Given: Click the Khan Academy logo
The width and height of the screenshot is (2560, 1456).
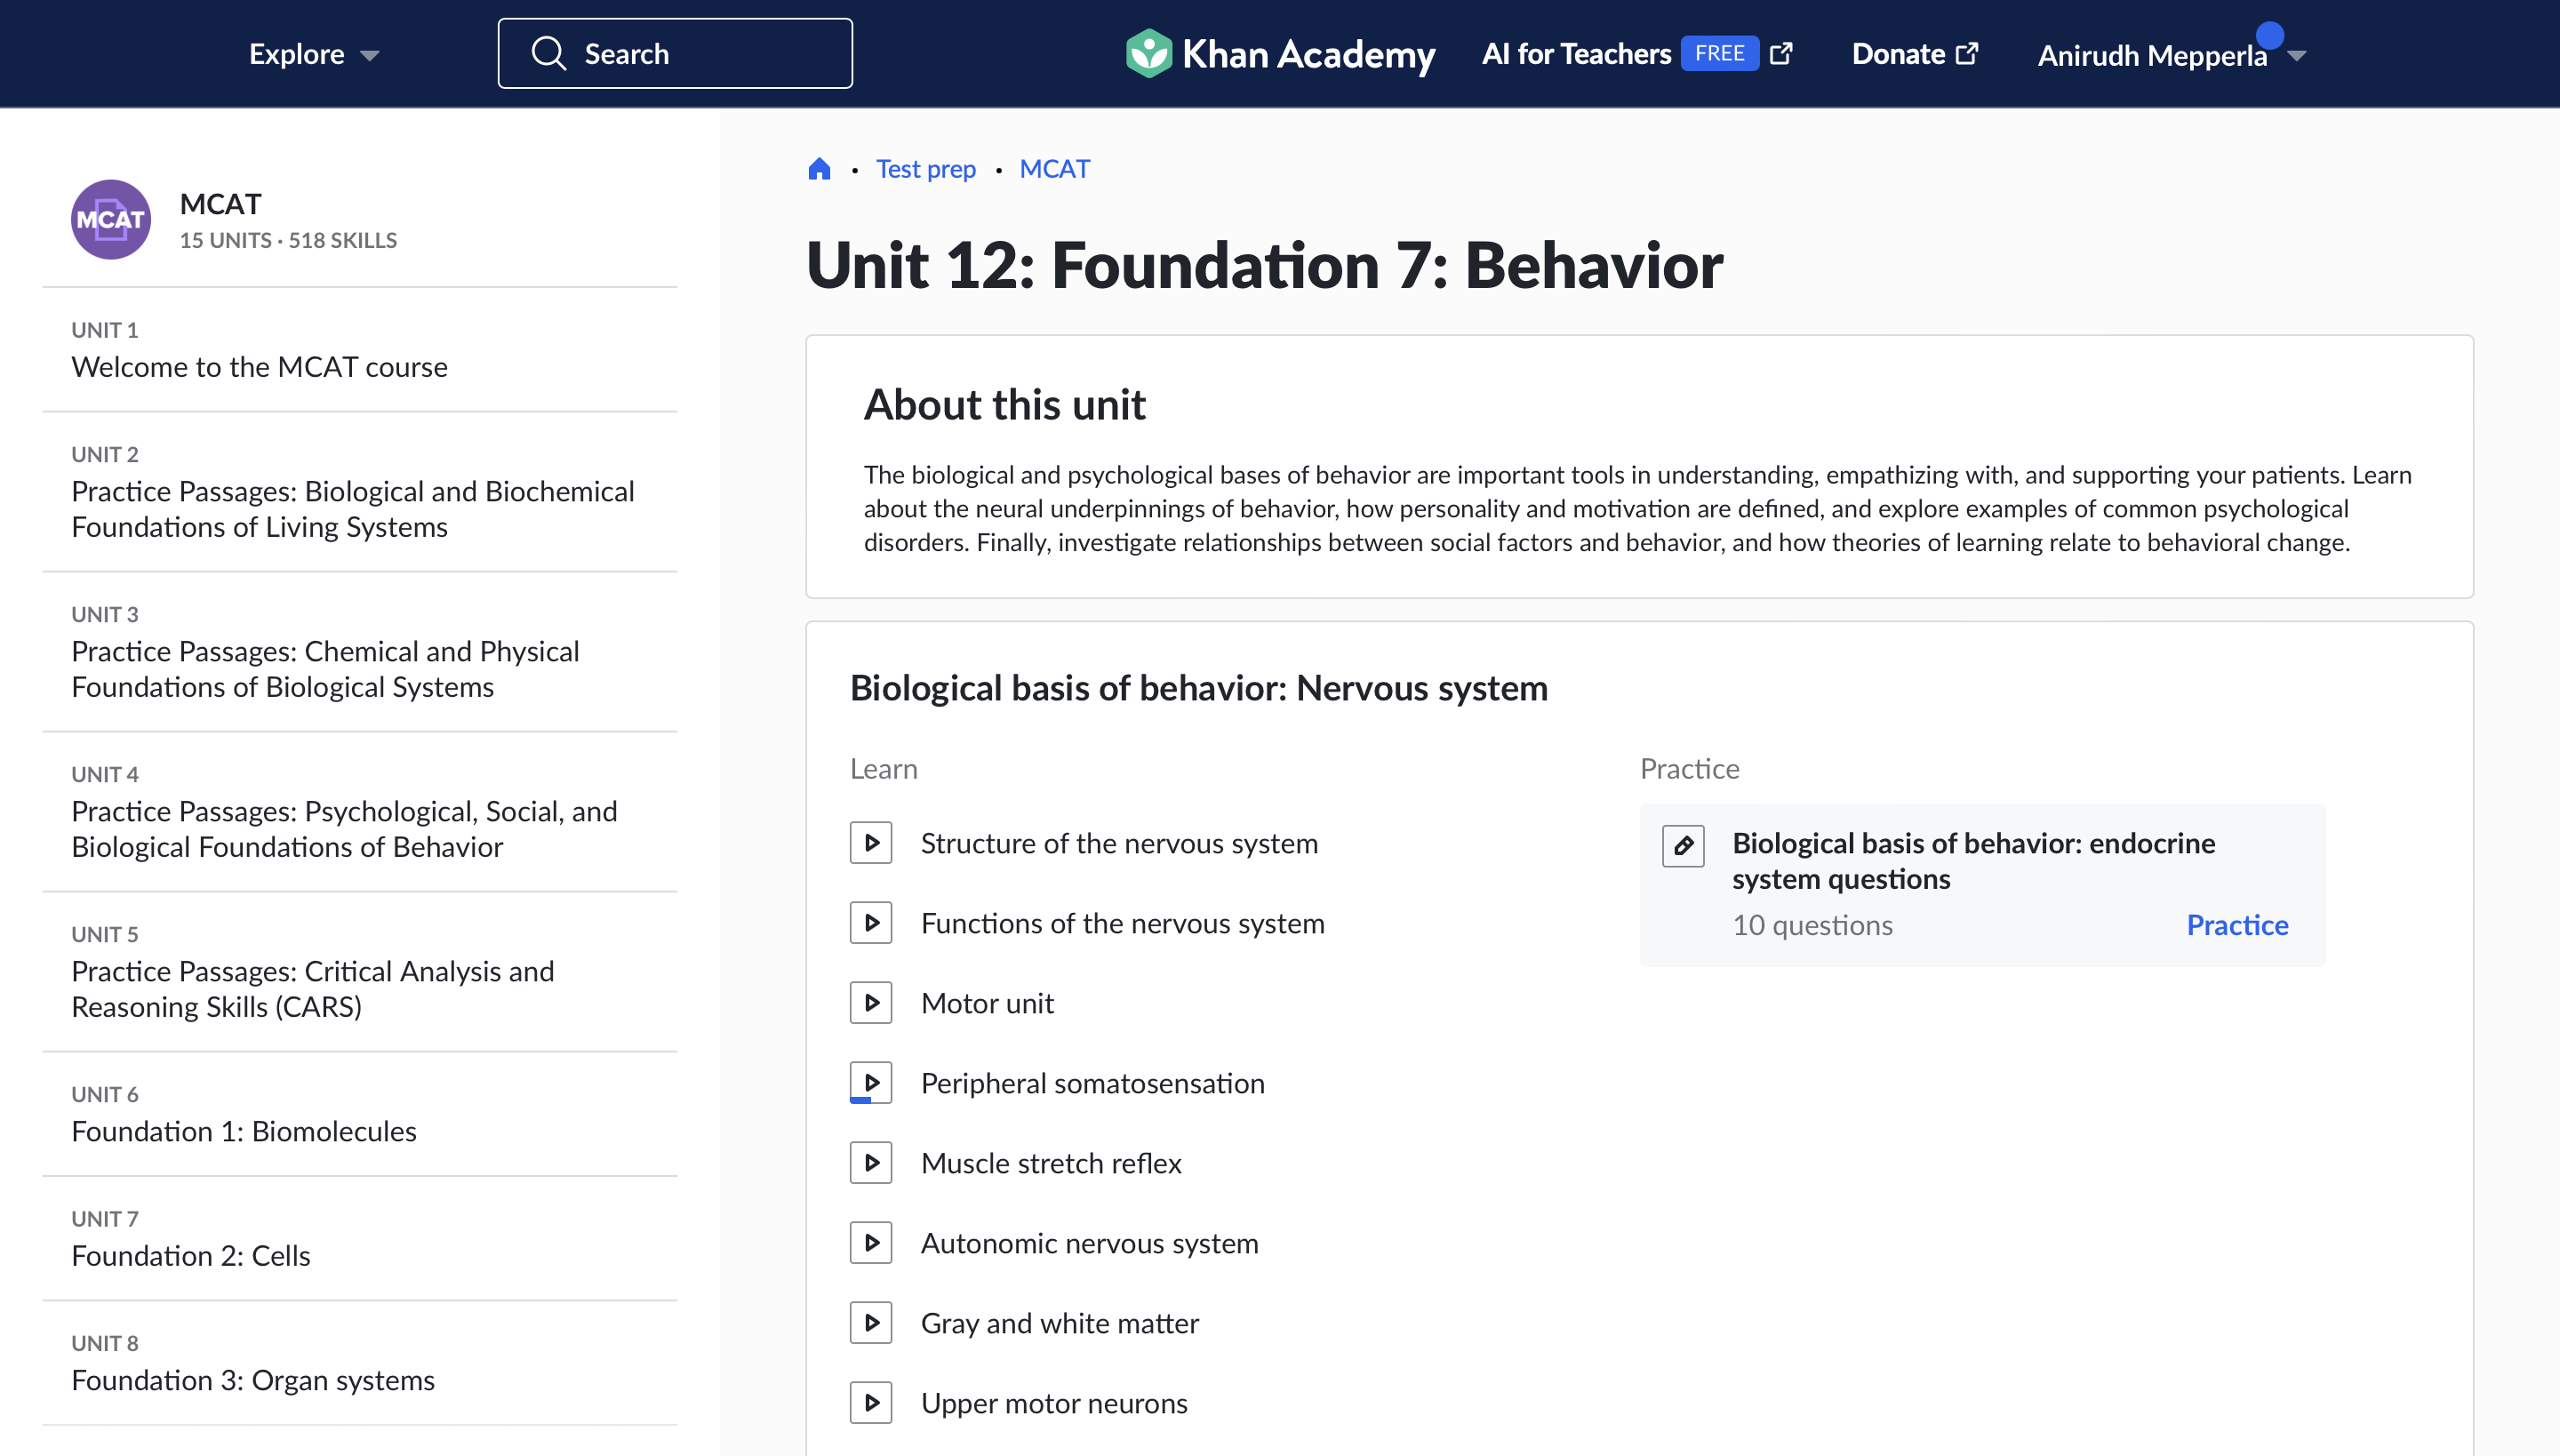Looking at the screenshot, I should [x=1280, y=54].
